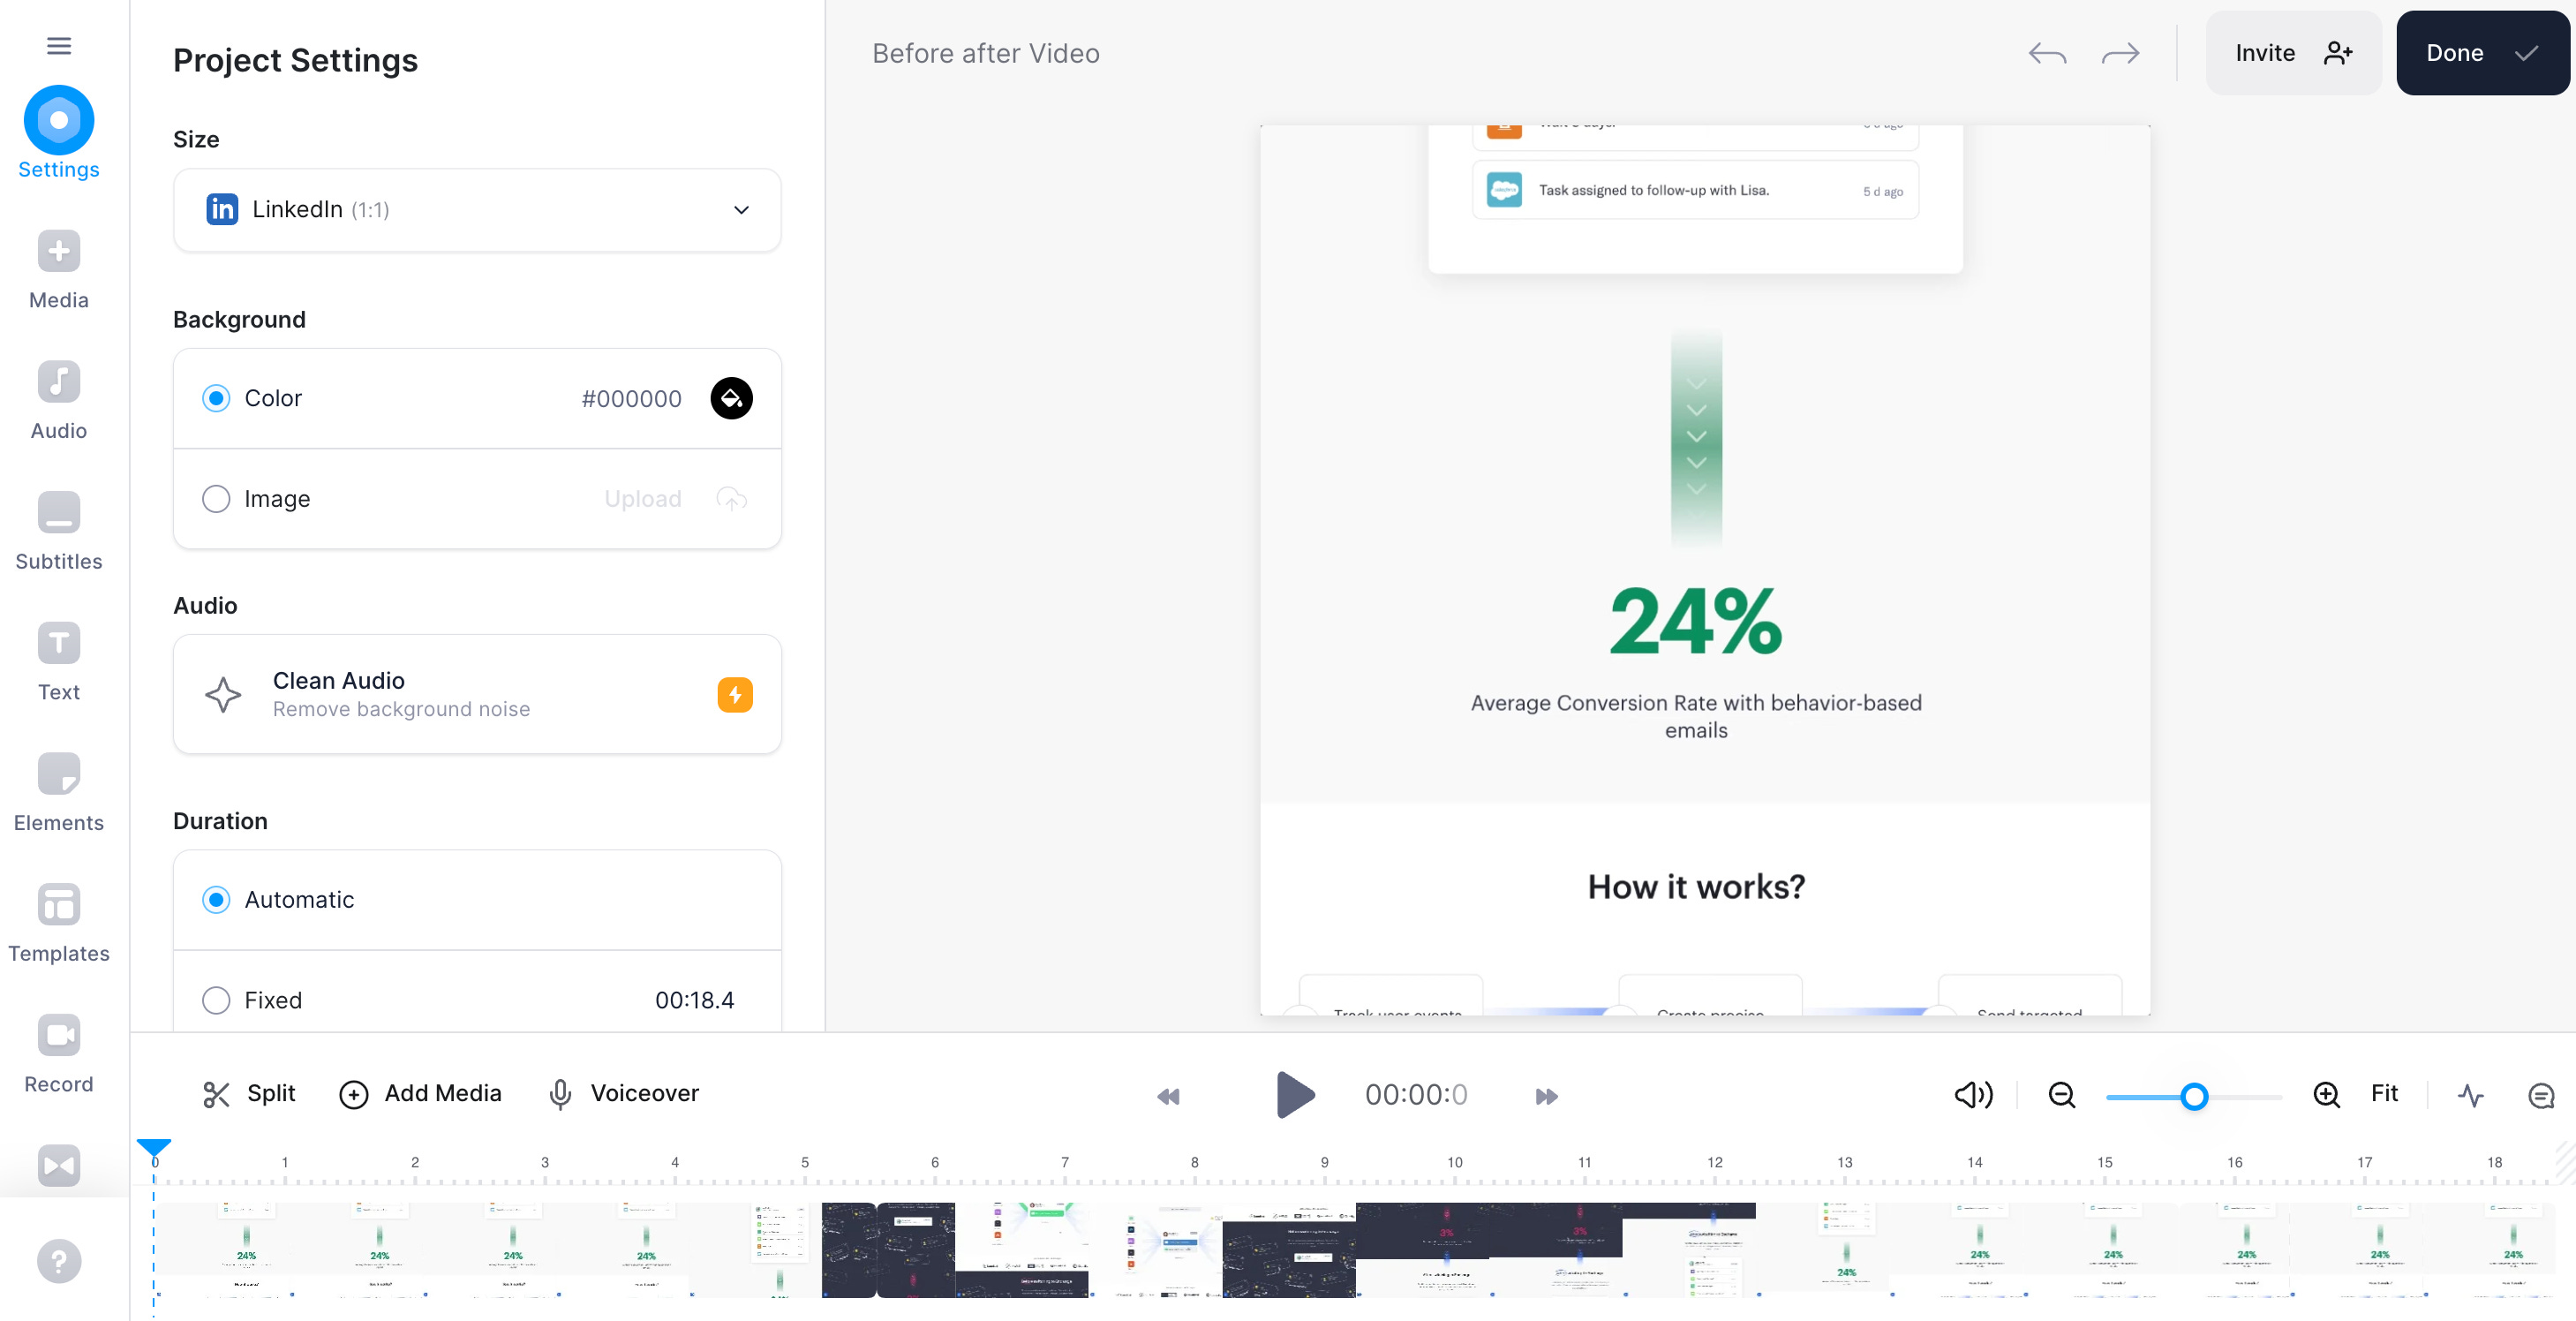Skip backward in playback
This screenshot has height=1321, width=2576.
tap(1168, 1096)
